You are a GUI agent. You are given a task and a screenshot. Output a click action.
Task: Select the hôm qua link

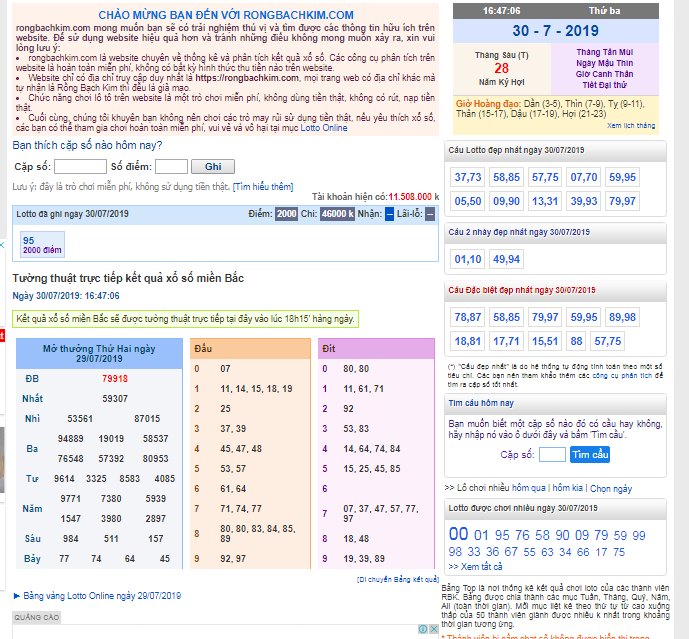(529, 488)
